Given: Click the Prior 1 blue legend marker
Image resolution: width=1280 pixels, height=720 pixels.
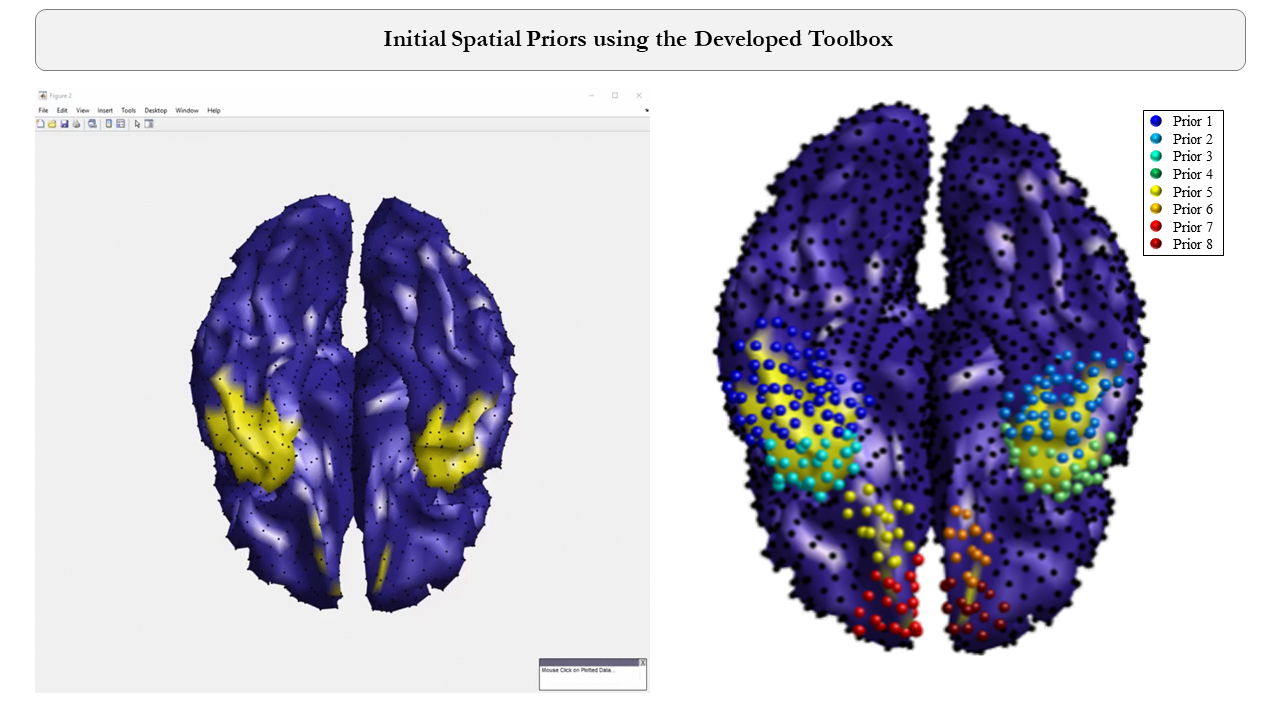Looking at the screenshot, I should pyautogui.click(x=1156, y=121).
